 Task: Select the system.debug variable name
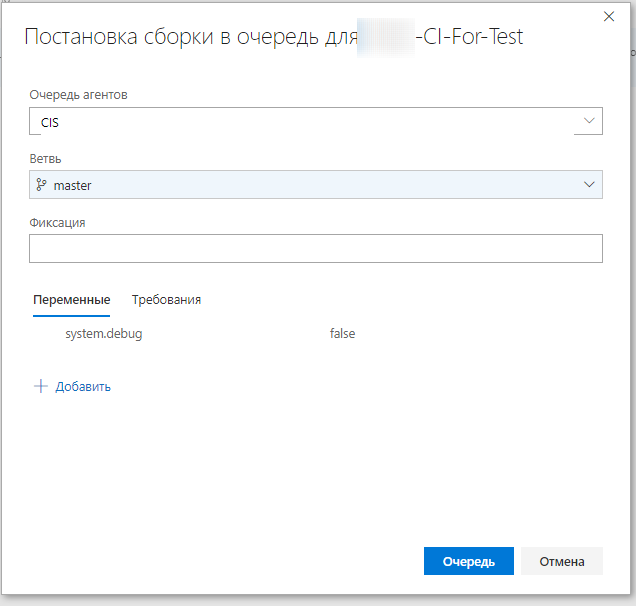(104, 334)
